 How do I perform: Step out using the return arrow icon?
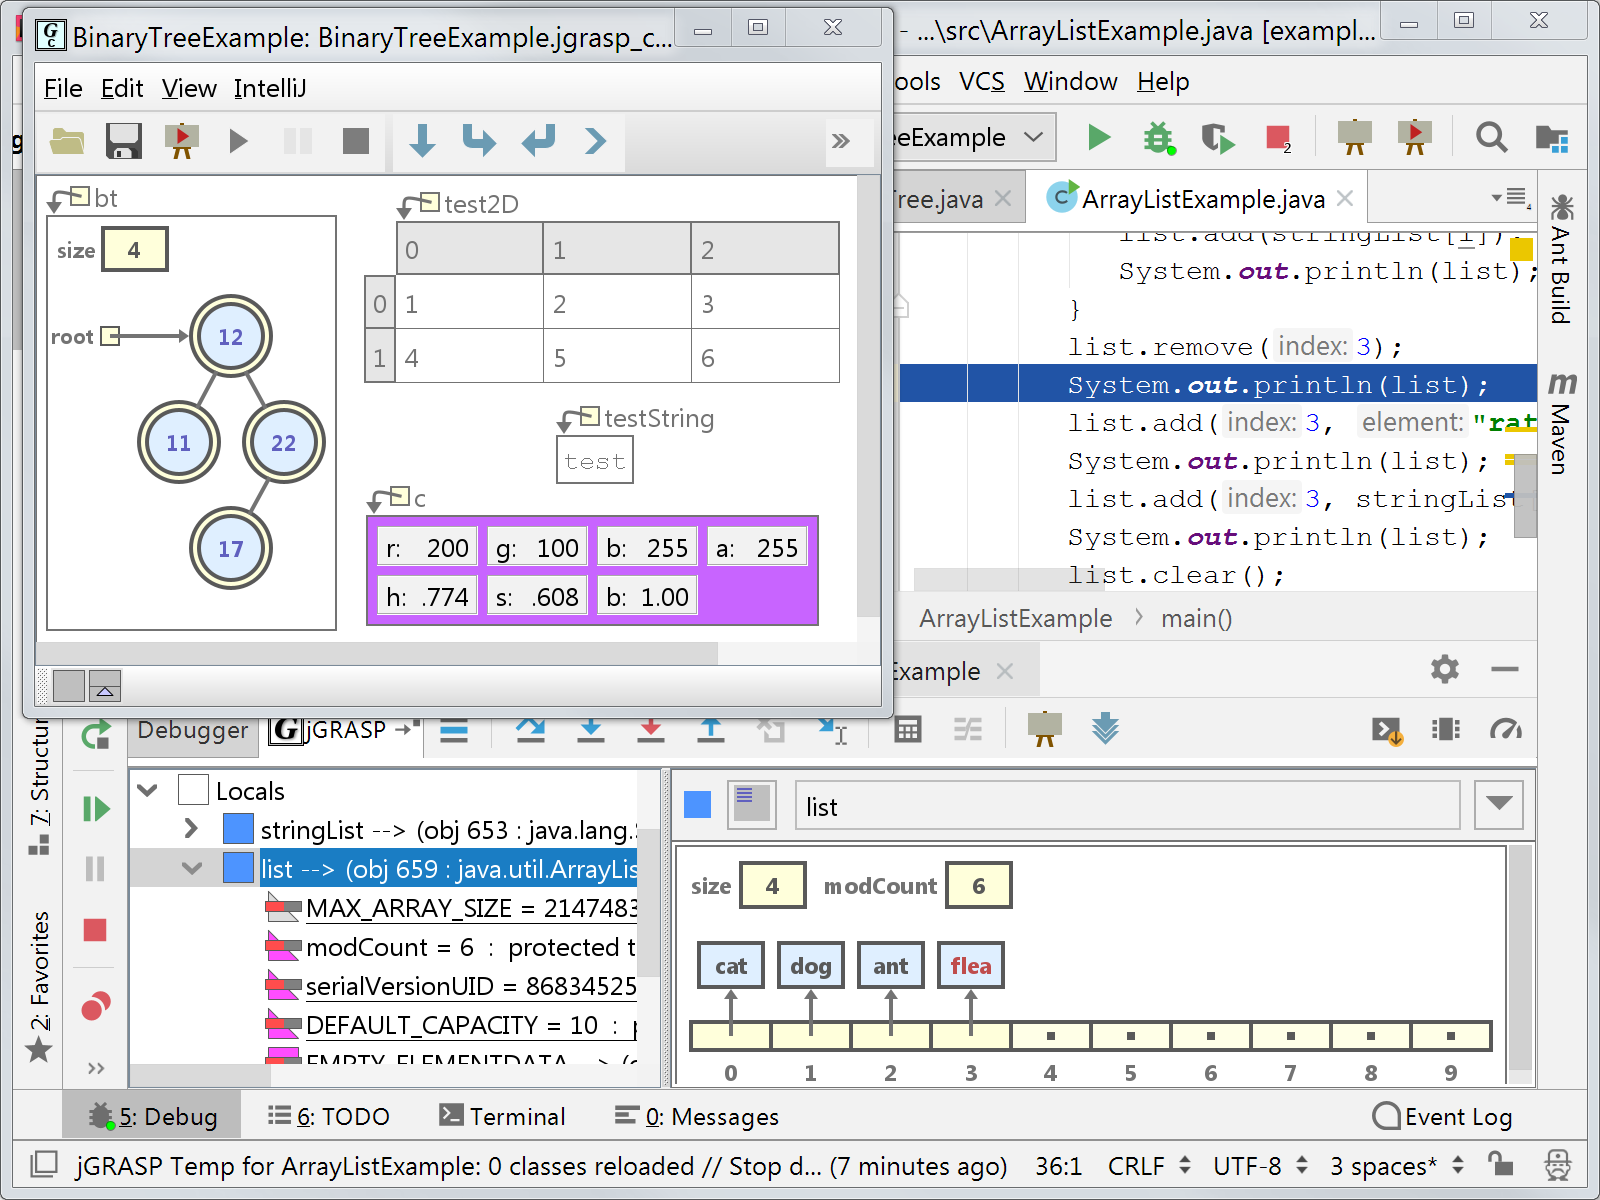tap(538, 141)
